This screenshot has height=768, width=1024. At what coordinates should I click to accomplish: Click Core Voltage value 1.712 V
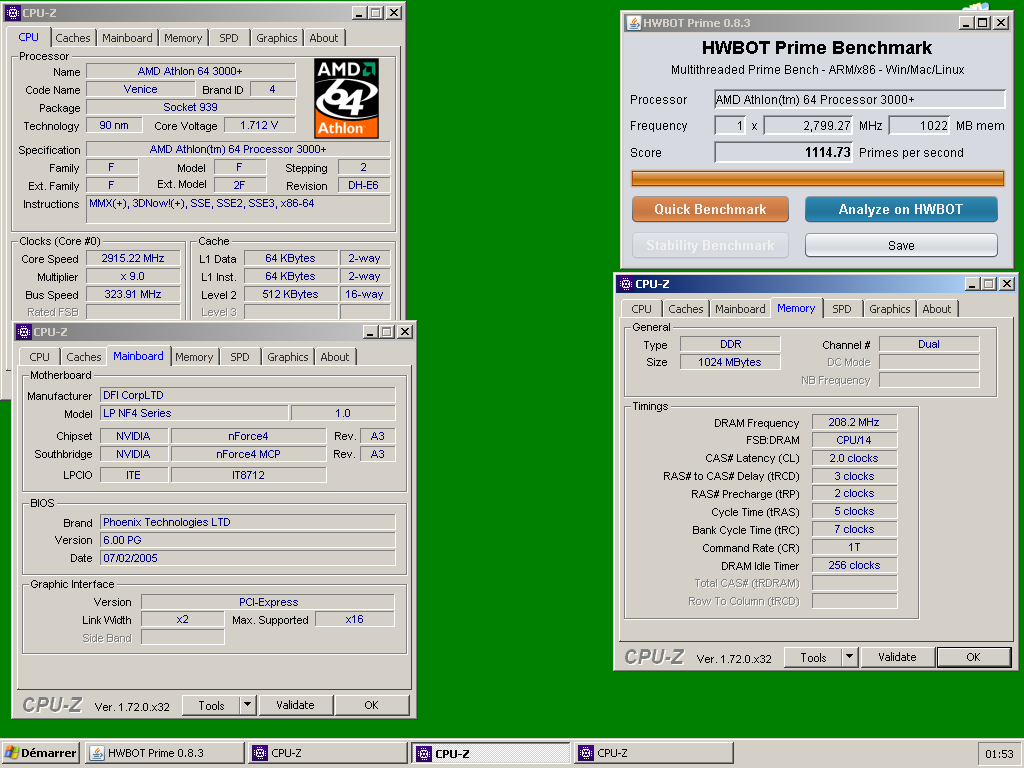(x=259, y=125)
